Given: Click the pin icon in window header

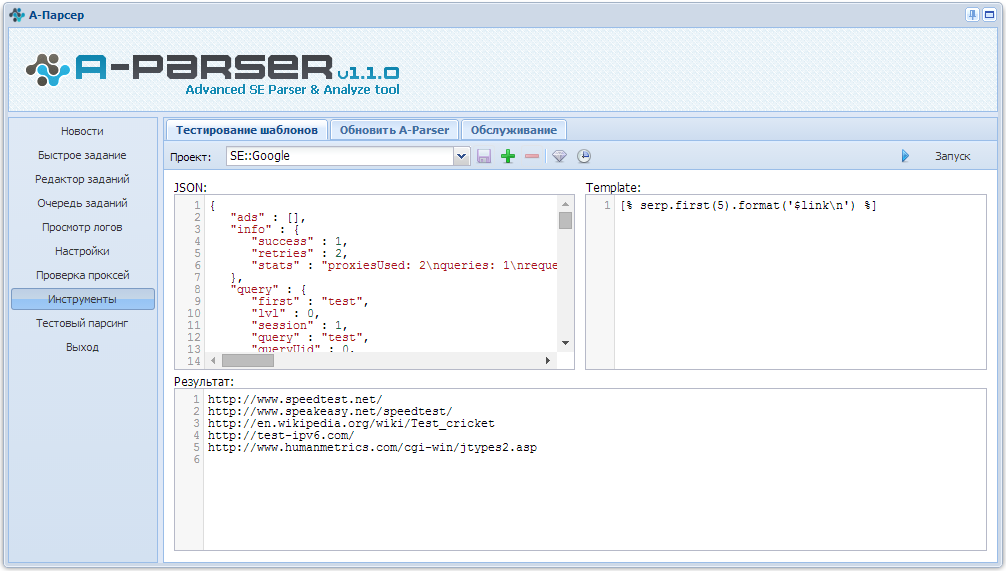Looking at the screenshot, I should click(x=973, y=14).
